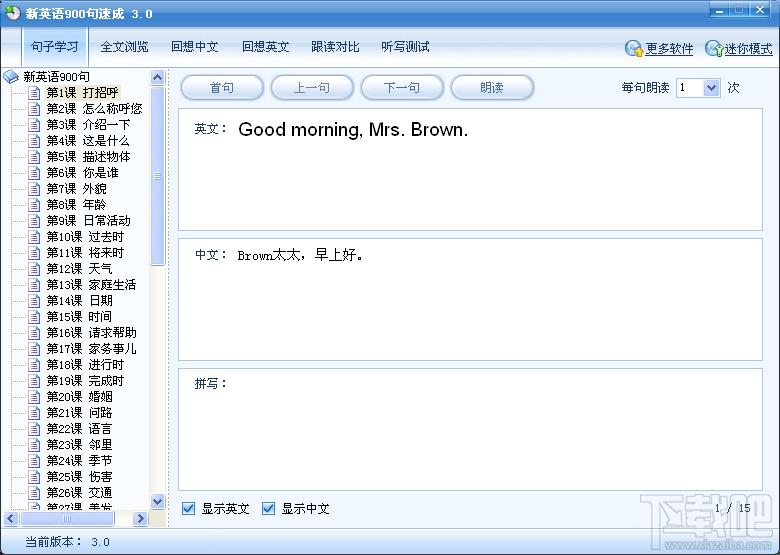Go to the 听写测试 tab
Viewport: 780px width, 555px height.
(405, 47)
